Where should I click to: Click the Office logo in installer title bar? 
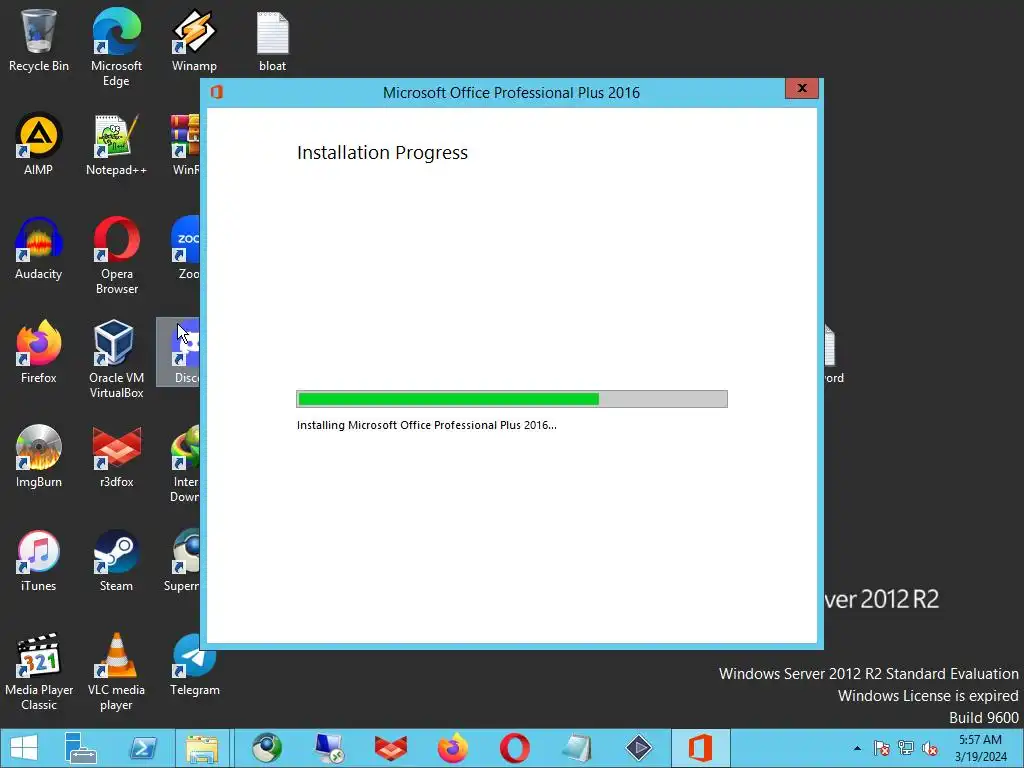217,92
